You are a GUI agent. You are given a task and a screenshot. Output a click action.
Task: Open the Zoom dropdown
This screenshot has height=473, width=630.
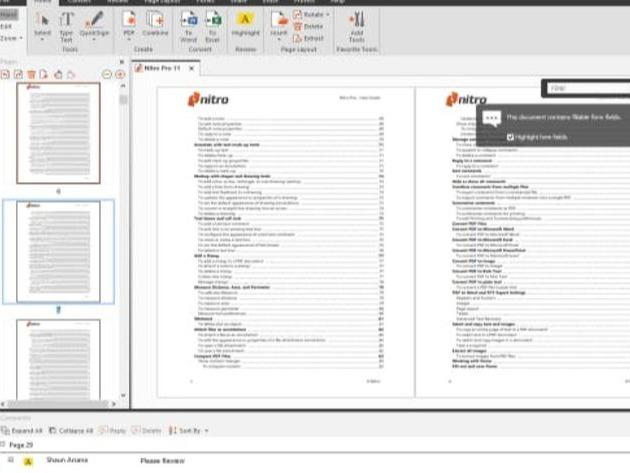(x=11, y=35)
